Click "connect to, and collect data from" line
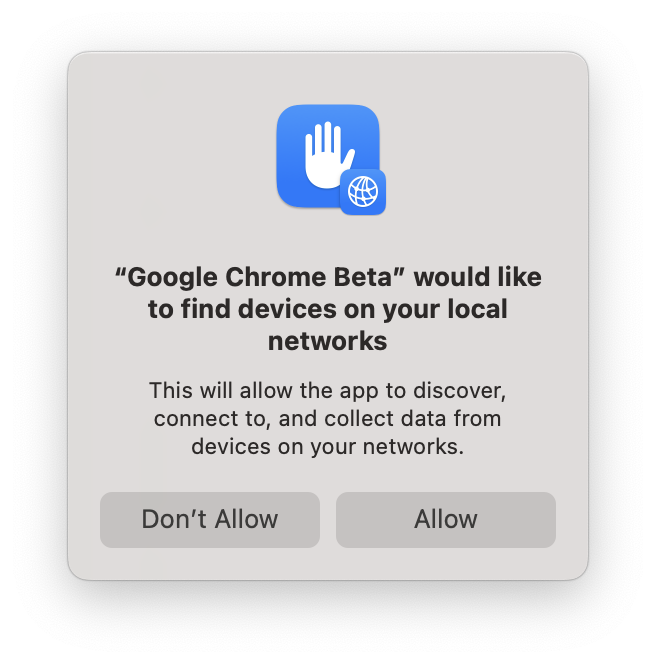Viewport: 656px width, 664px height. tap(328, 419)
